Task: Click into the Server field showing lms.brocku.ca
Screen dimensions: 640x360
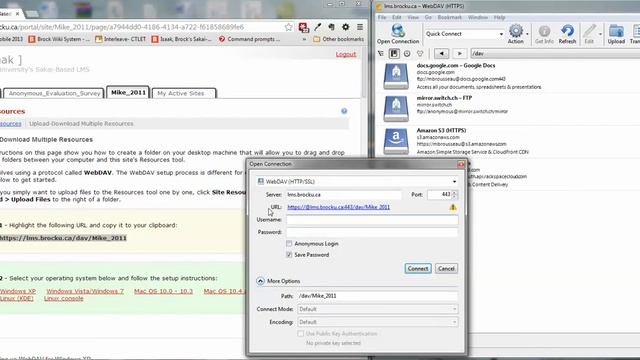Action: pos(343,195)
